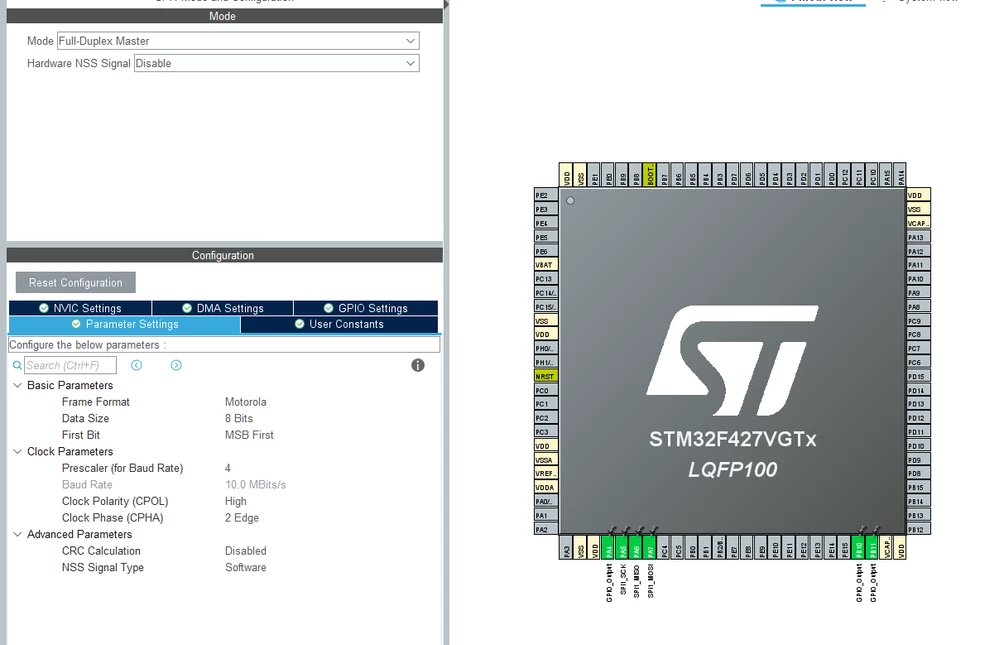Viewport: 999px width, 645px height.
Task: Select the CRC Calculation value Disabled
Action: (245, 551)
